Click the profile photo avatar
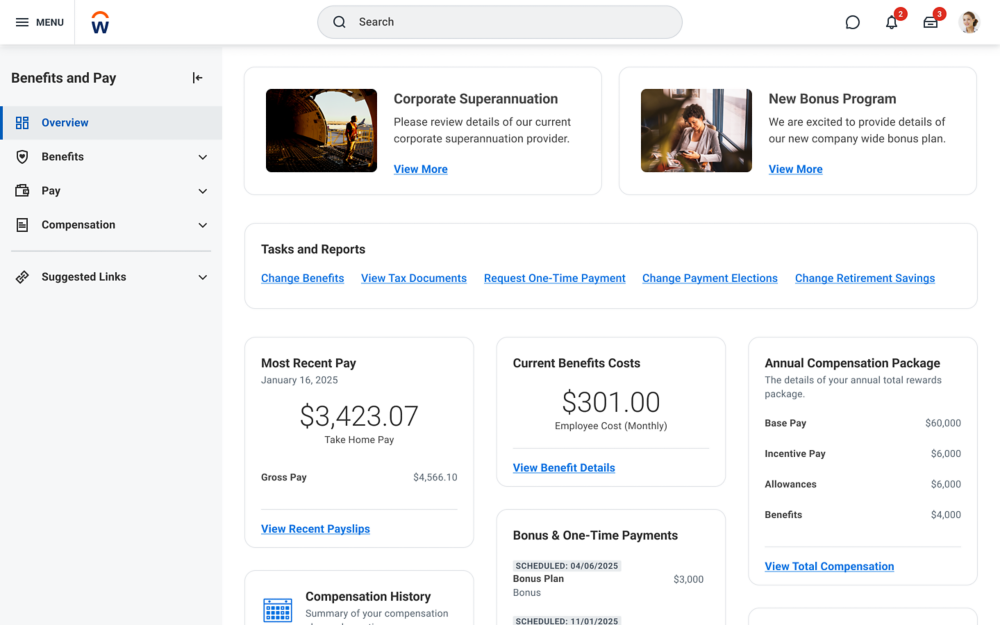 969,21
